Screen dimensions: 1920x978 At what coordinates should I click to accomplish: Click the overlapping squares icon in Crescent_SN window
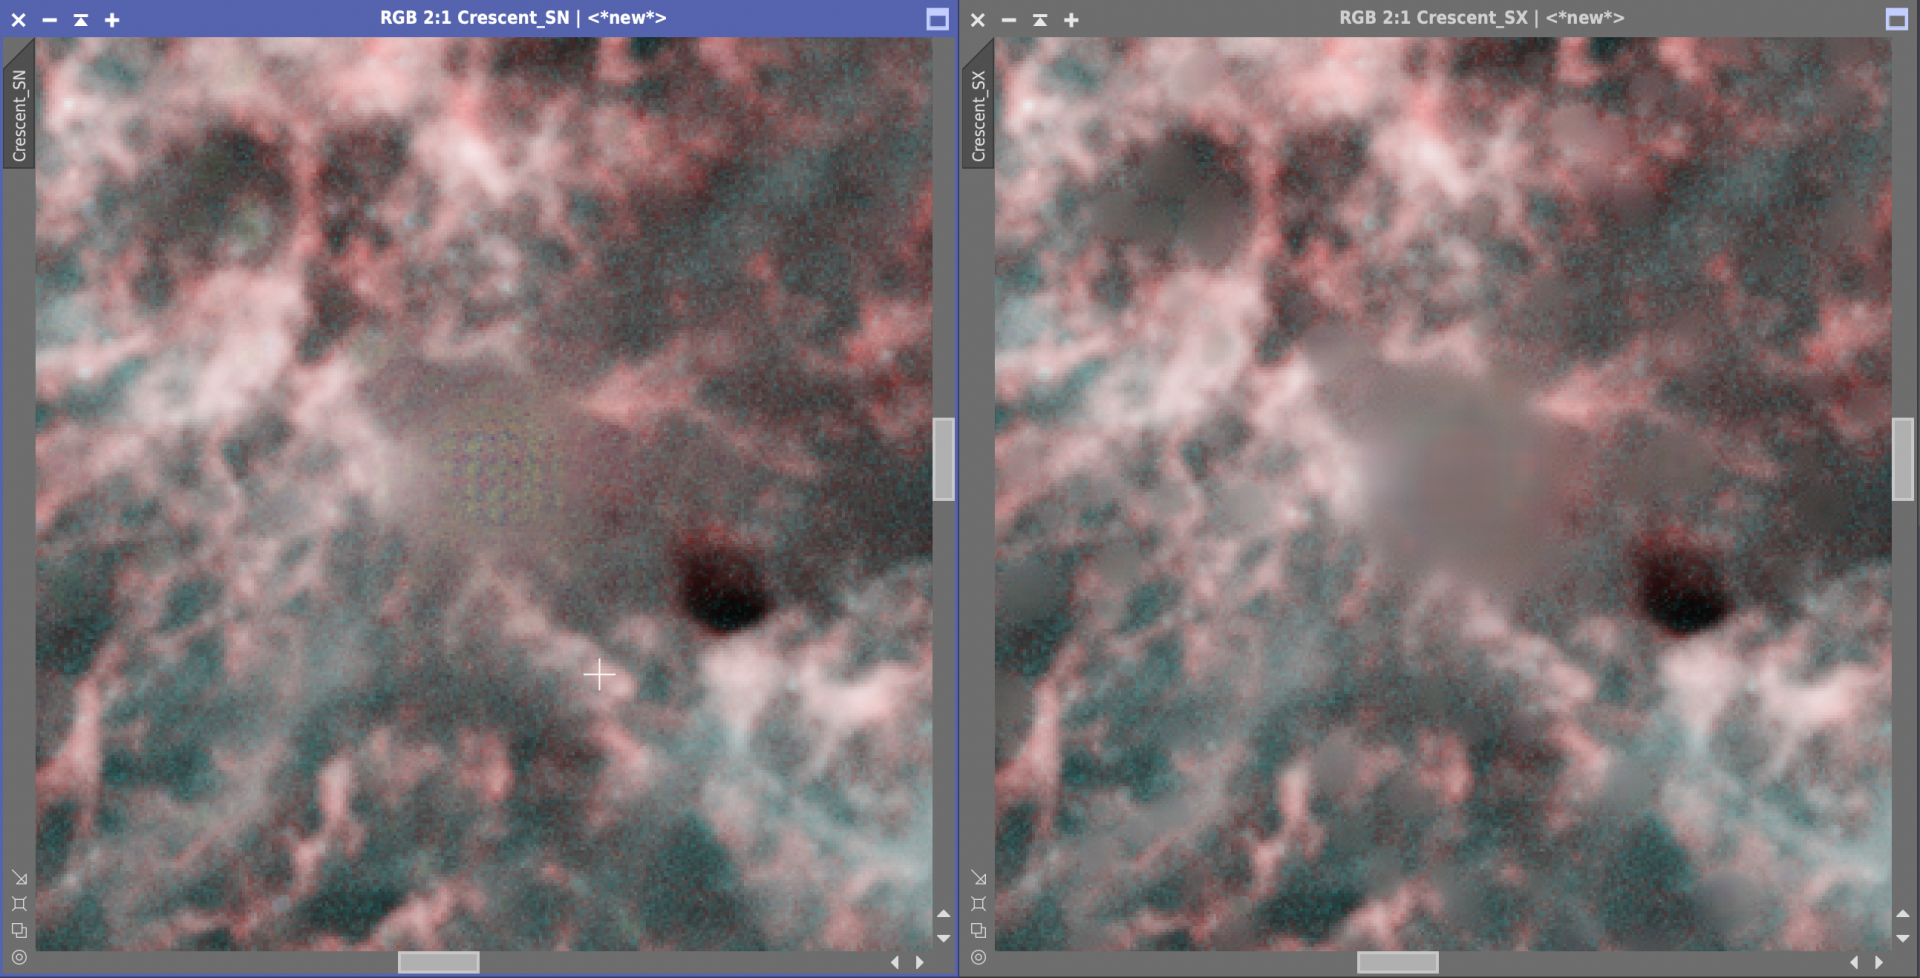[19, 930]
